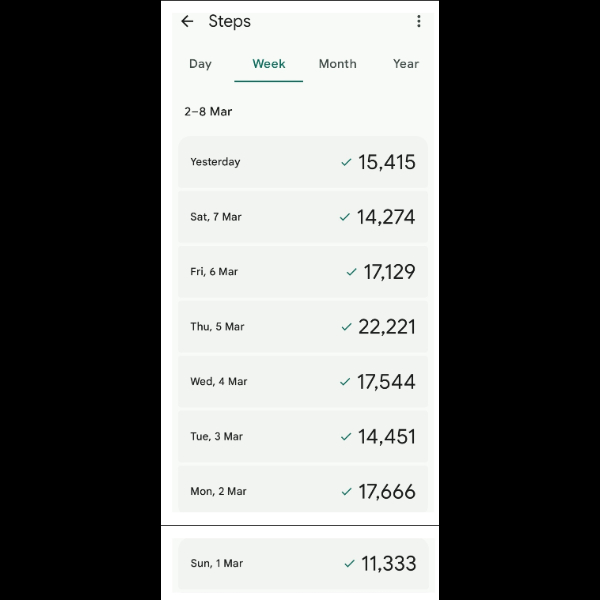Click the checkmark next to 15,415
The width and height of the screenshot is (600, 600).
click(346, 162)
